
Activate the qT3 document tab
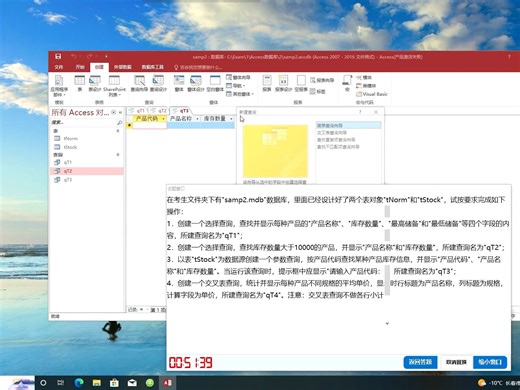click(180, 110)
